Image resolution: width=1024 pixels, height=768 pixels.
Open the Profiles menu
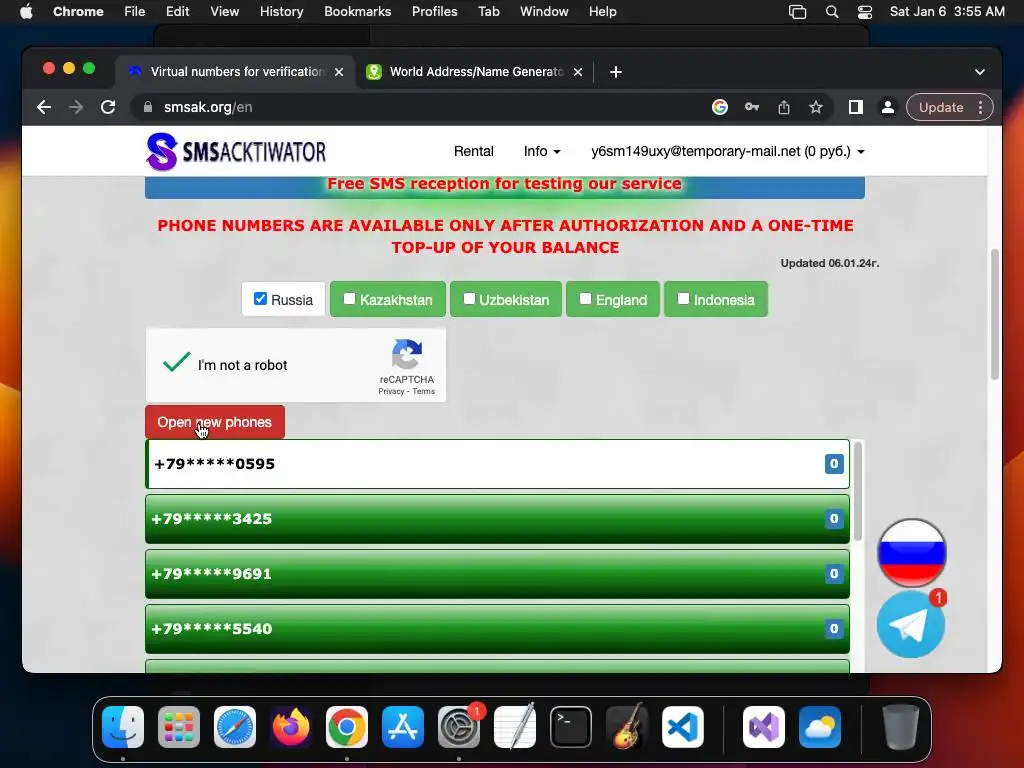pos(434,12)
